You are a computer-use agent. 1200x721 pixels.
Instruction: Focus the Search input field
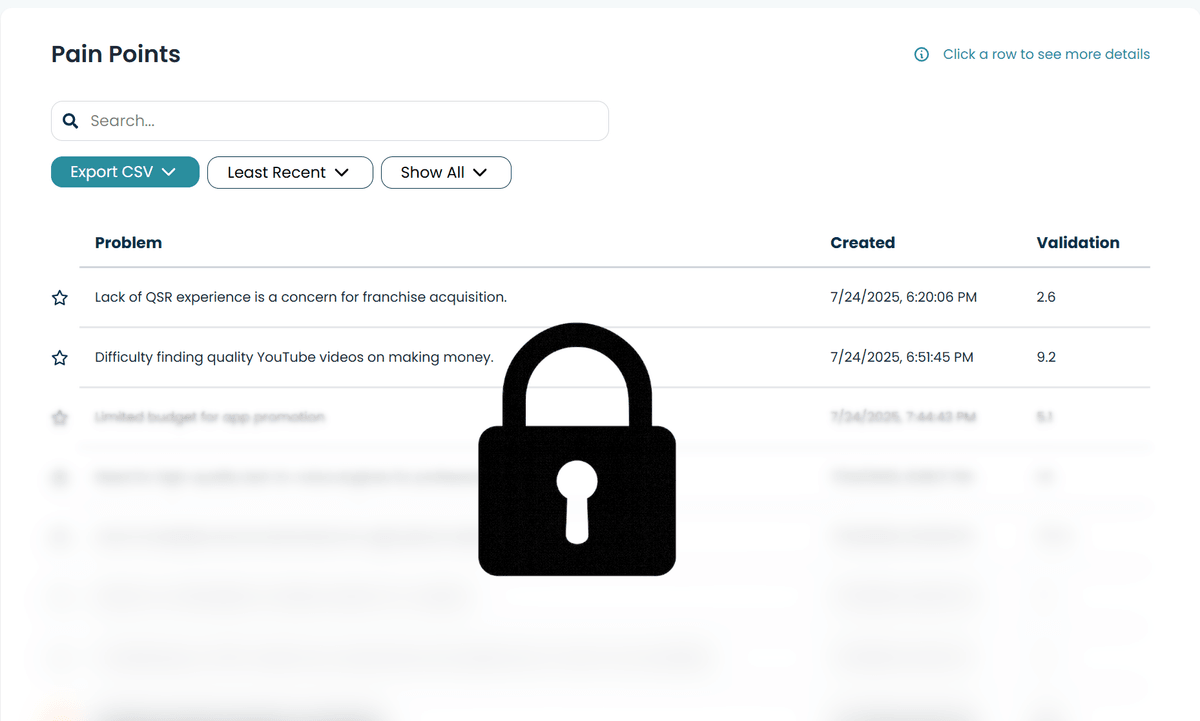[340, 121]
